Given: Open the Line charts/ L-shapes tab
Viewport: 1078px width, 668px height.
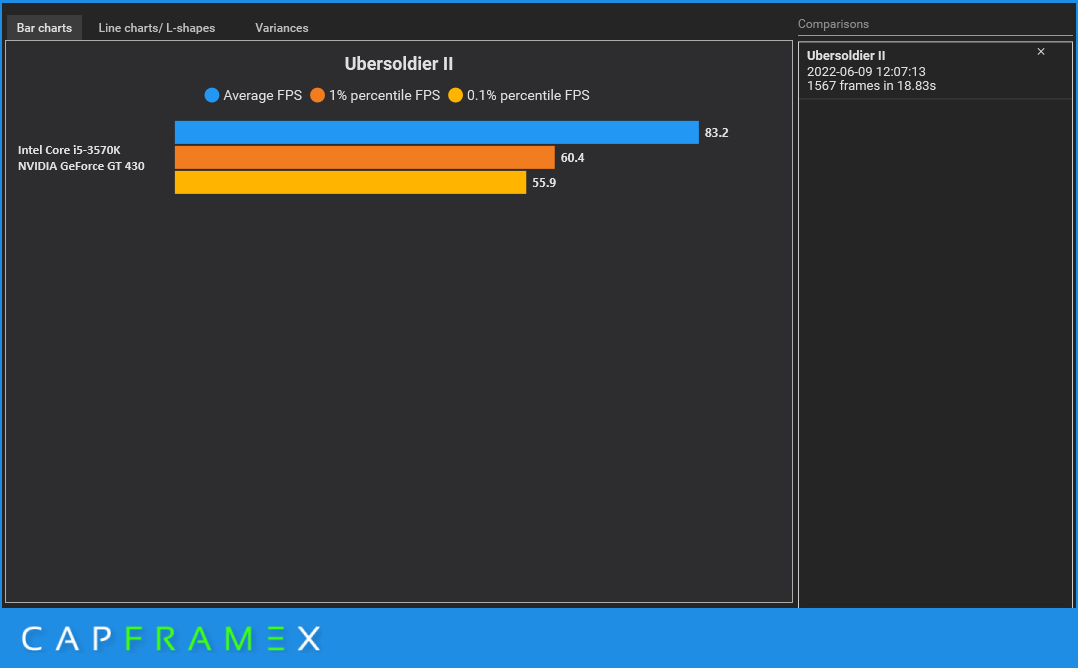Looking at the screenshot, I should point(157,27).
